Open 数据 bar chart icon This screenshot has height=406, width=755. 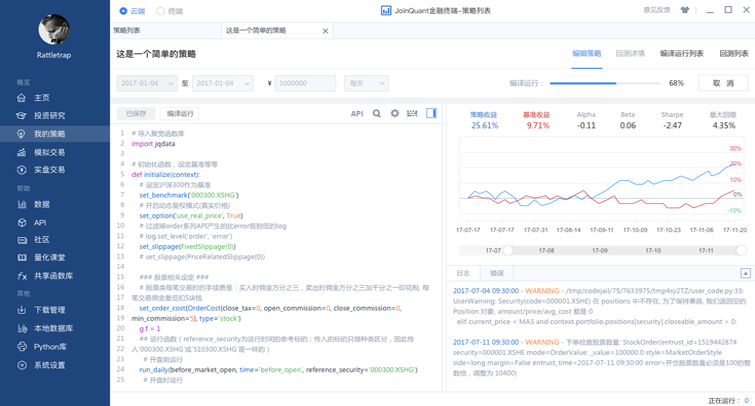pos(21,204)
